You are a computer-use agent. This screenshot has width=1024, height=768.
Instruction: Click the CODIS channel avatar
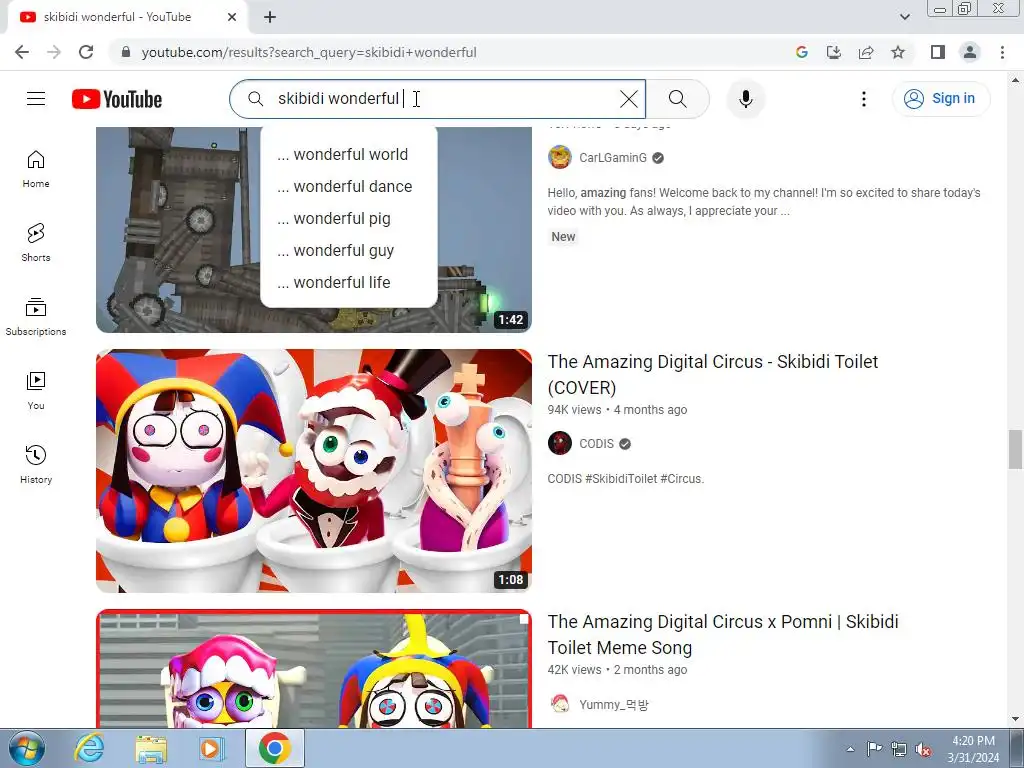point(560,443)
